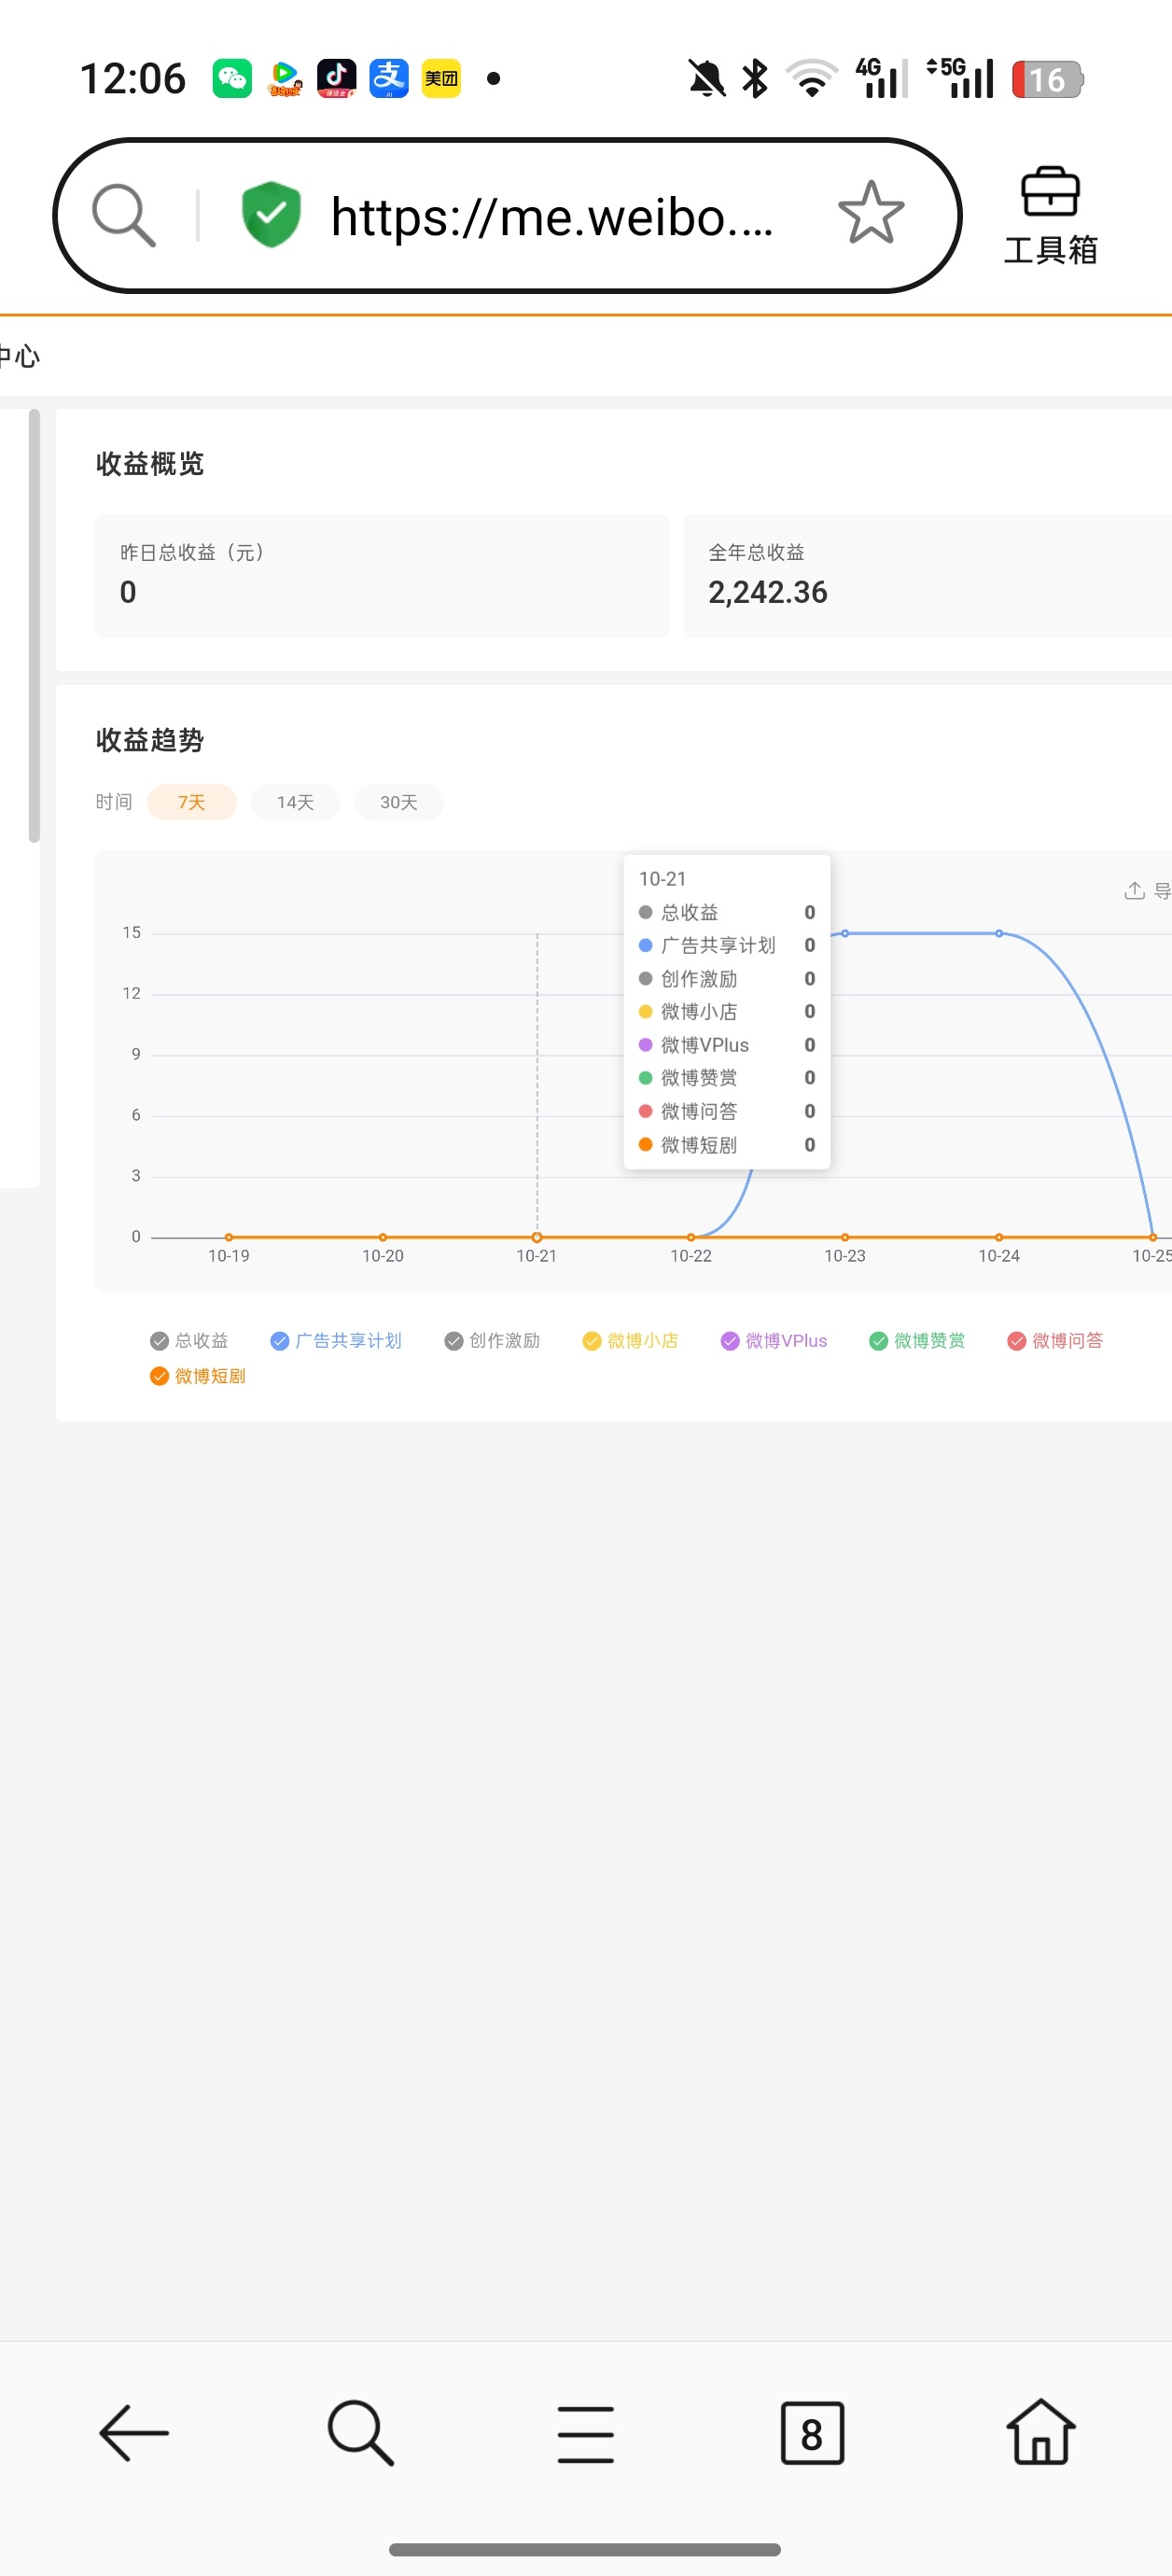This screenshot has height=2576, width=1172.
Task: Tap the 12:06 clock
Action: 133,79
